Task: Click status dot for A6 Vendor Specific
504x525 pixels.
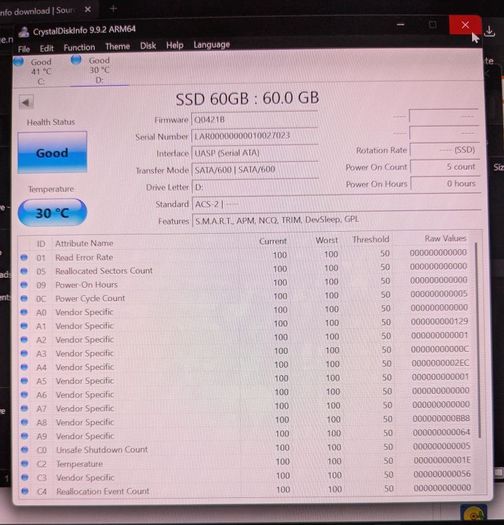Action: 24,394
